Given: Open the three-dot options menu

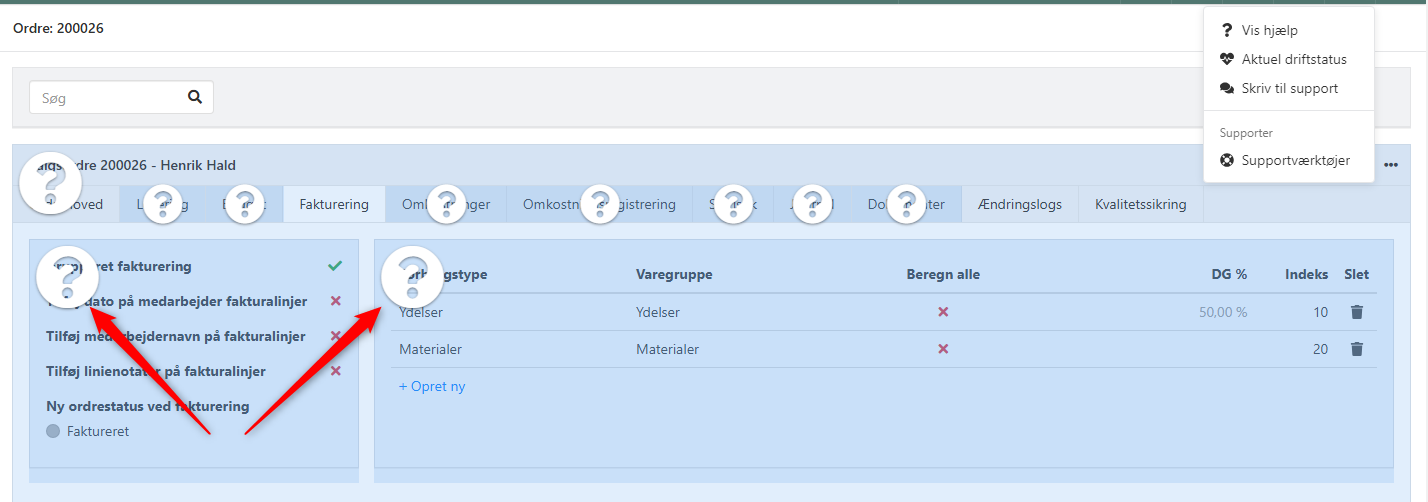Looking at the screenshot, I should coord(1391,165).
